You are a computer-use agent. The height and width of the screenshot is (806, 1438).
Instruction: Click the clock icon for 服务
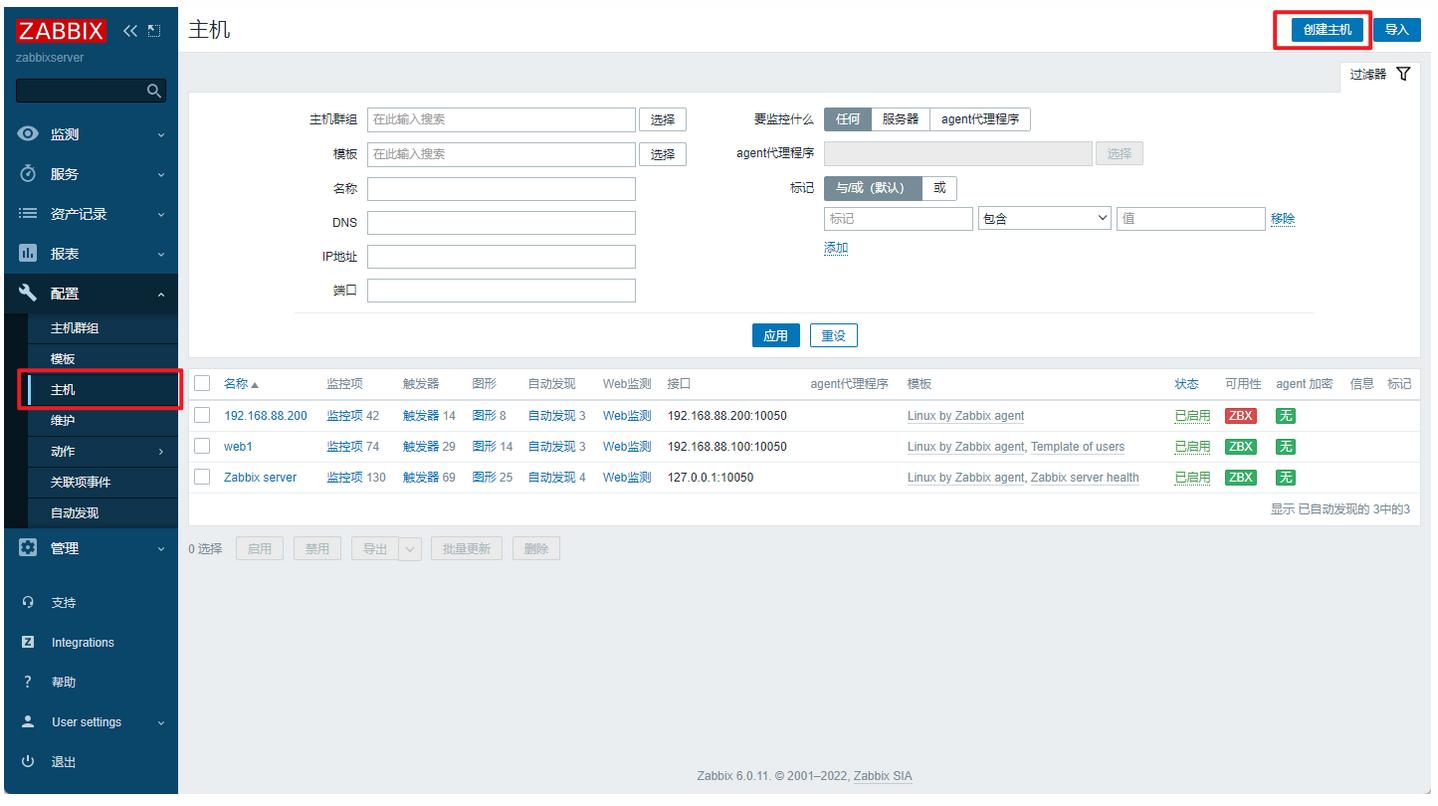(x=29, y=174)
